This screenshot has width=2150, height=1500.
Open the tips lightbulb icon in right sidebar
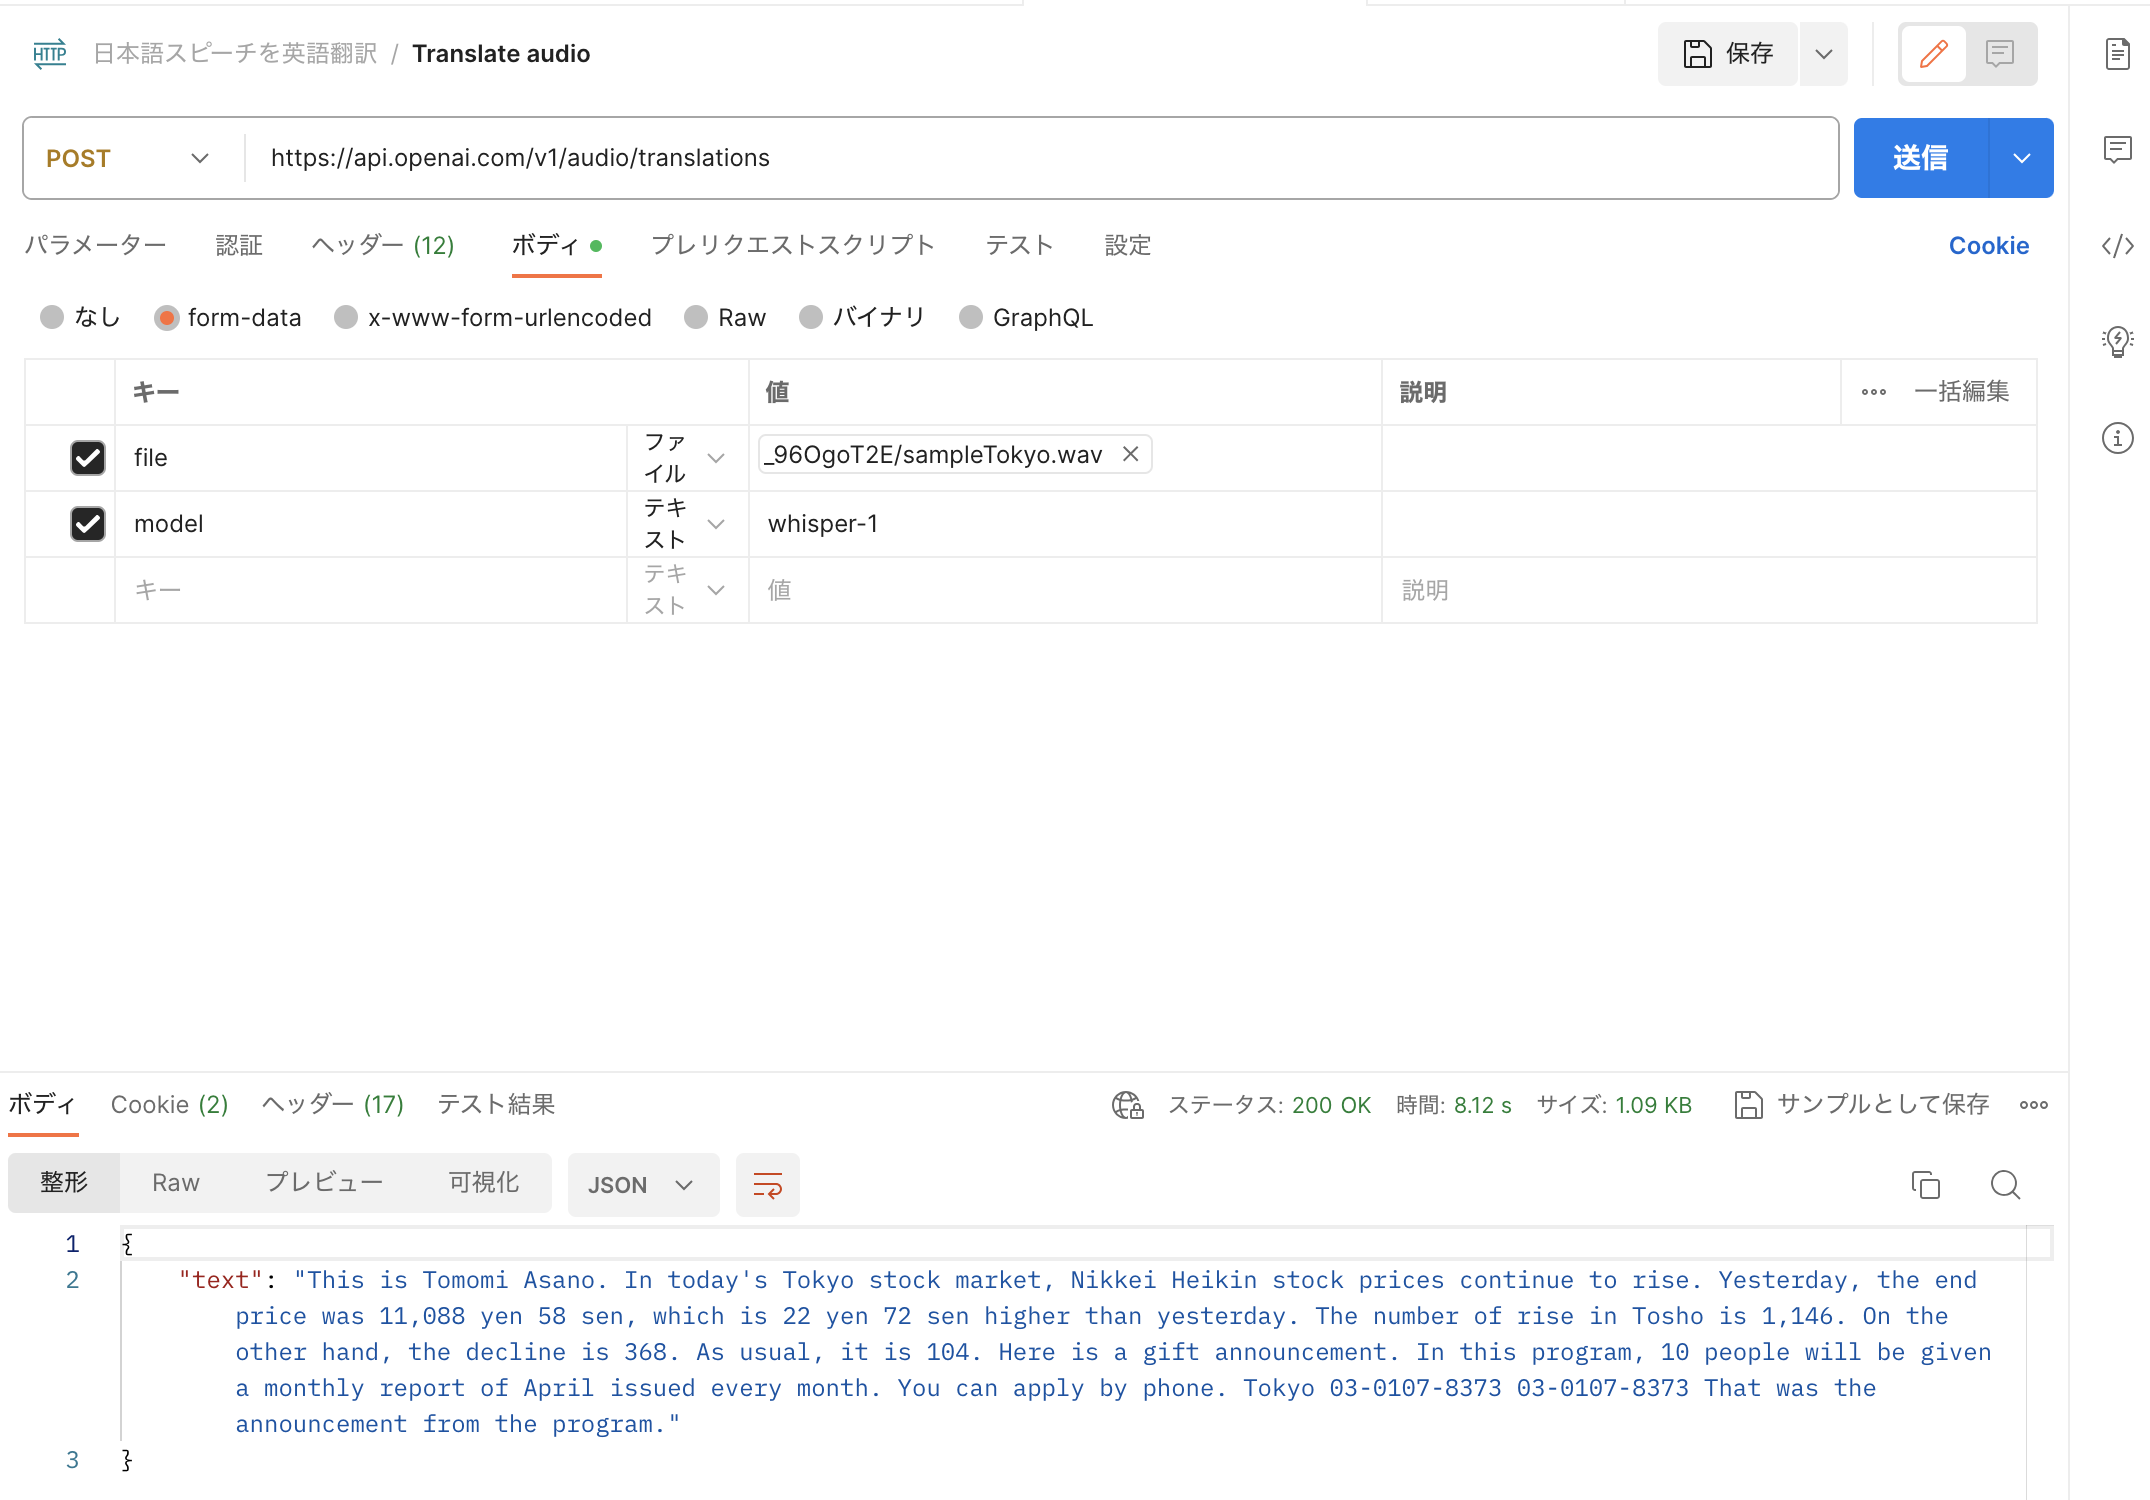click(x=2117, y=341)
